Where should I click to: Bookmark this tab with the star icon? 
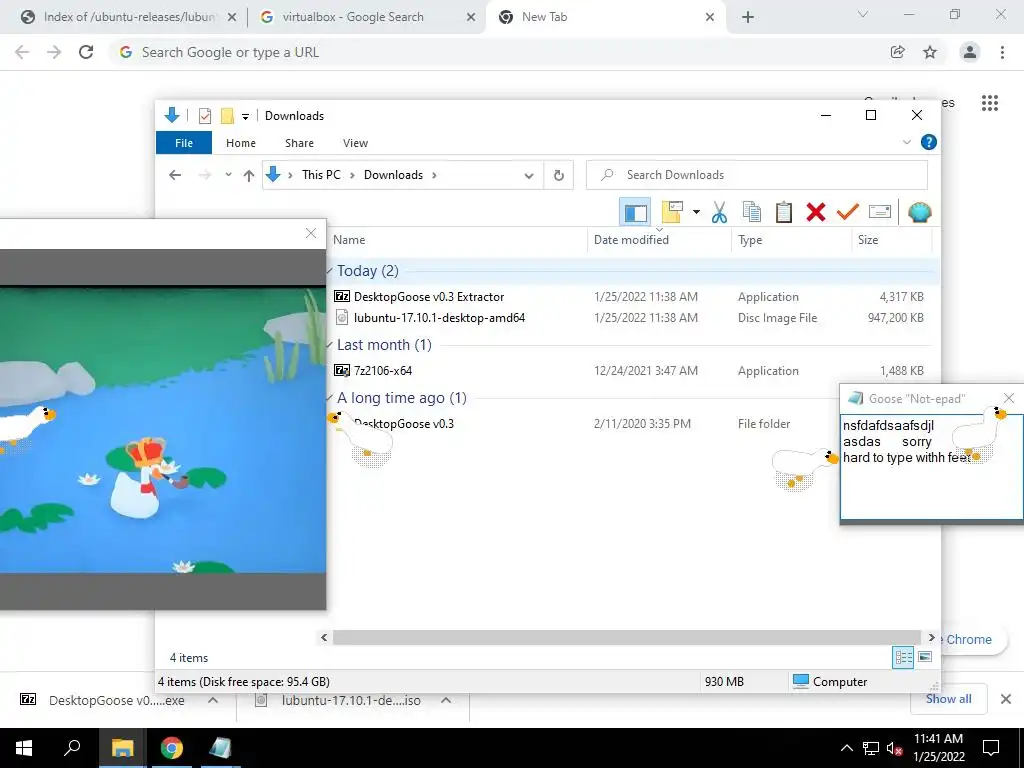(x=930, y=52)
